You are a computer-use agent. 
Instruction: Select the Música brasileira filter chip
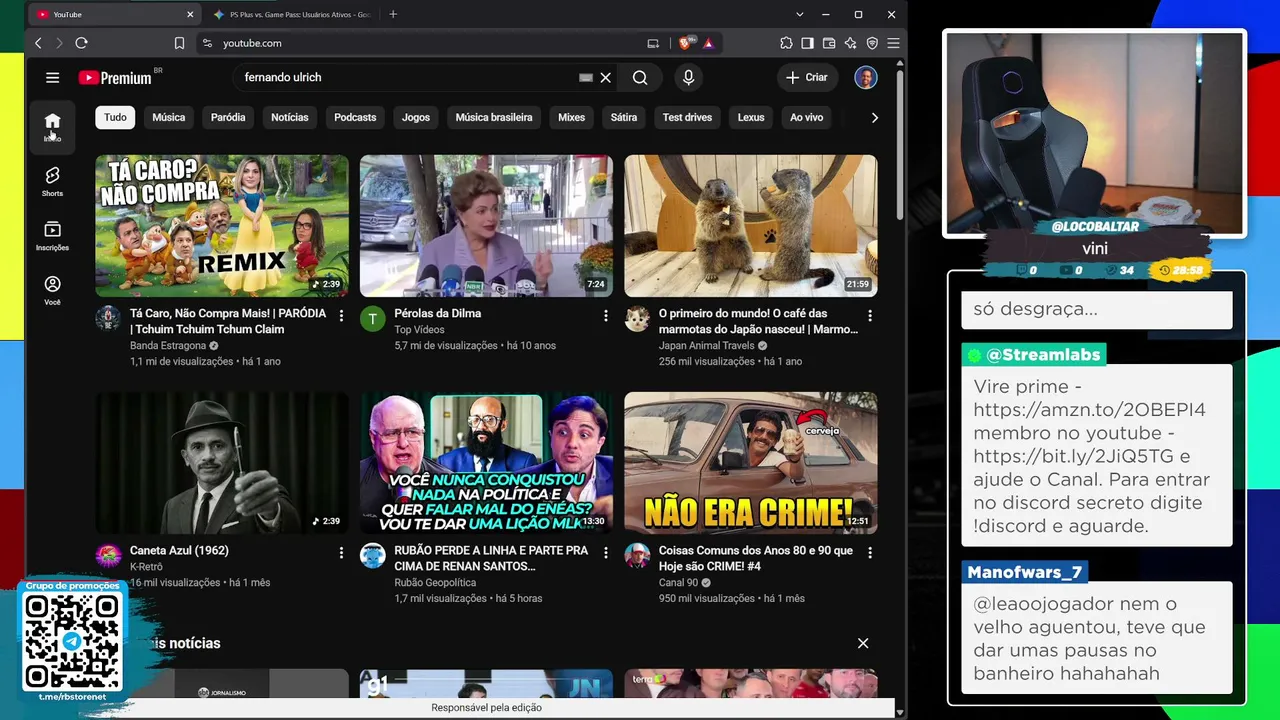coord(494,118)
